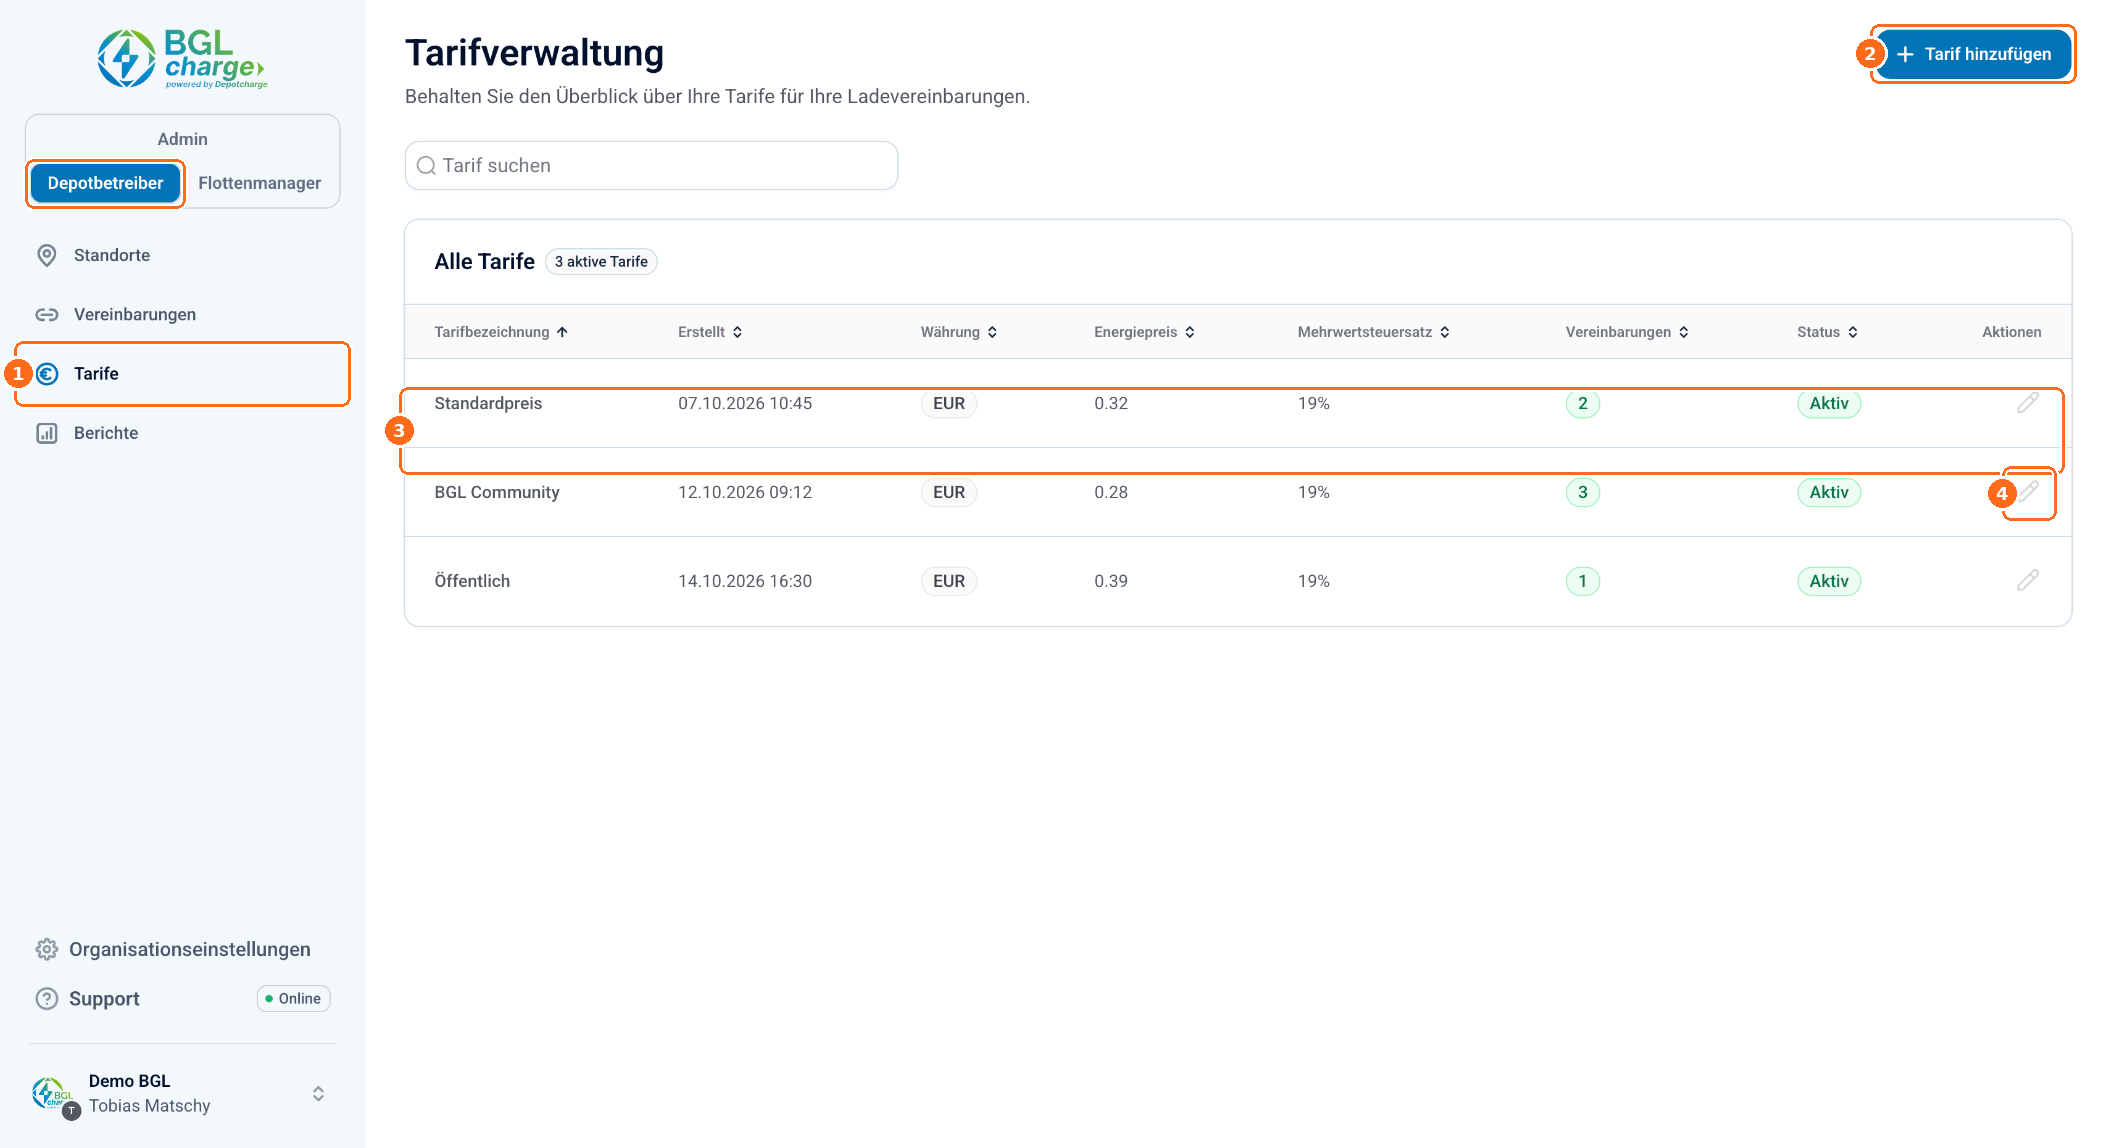Click the Standorte location pin icon

(x=47, y=255)
